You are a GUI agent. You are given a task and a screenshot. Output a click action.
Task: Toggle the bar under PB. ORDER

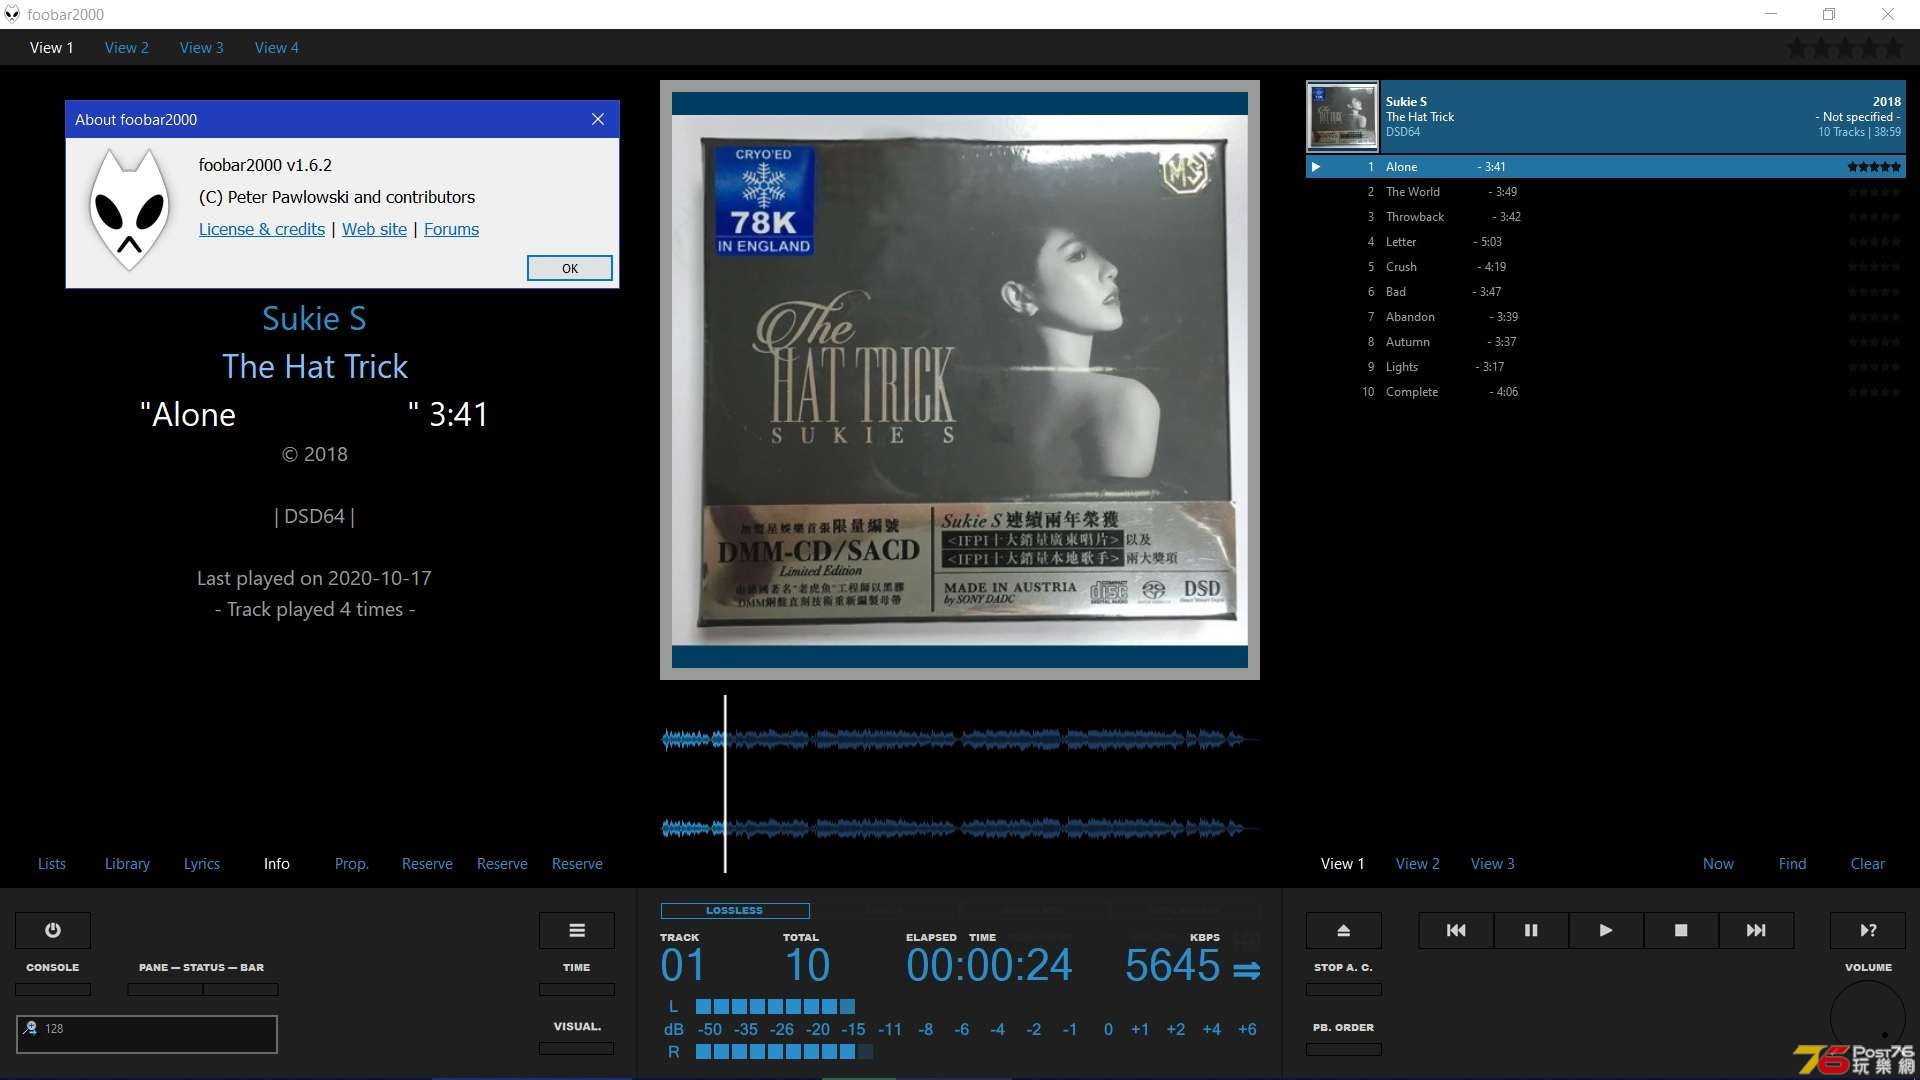[x=1344, y=1049]
